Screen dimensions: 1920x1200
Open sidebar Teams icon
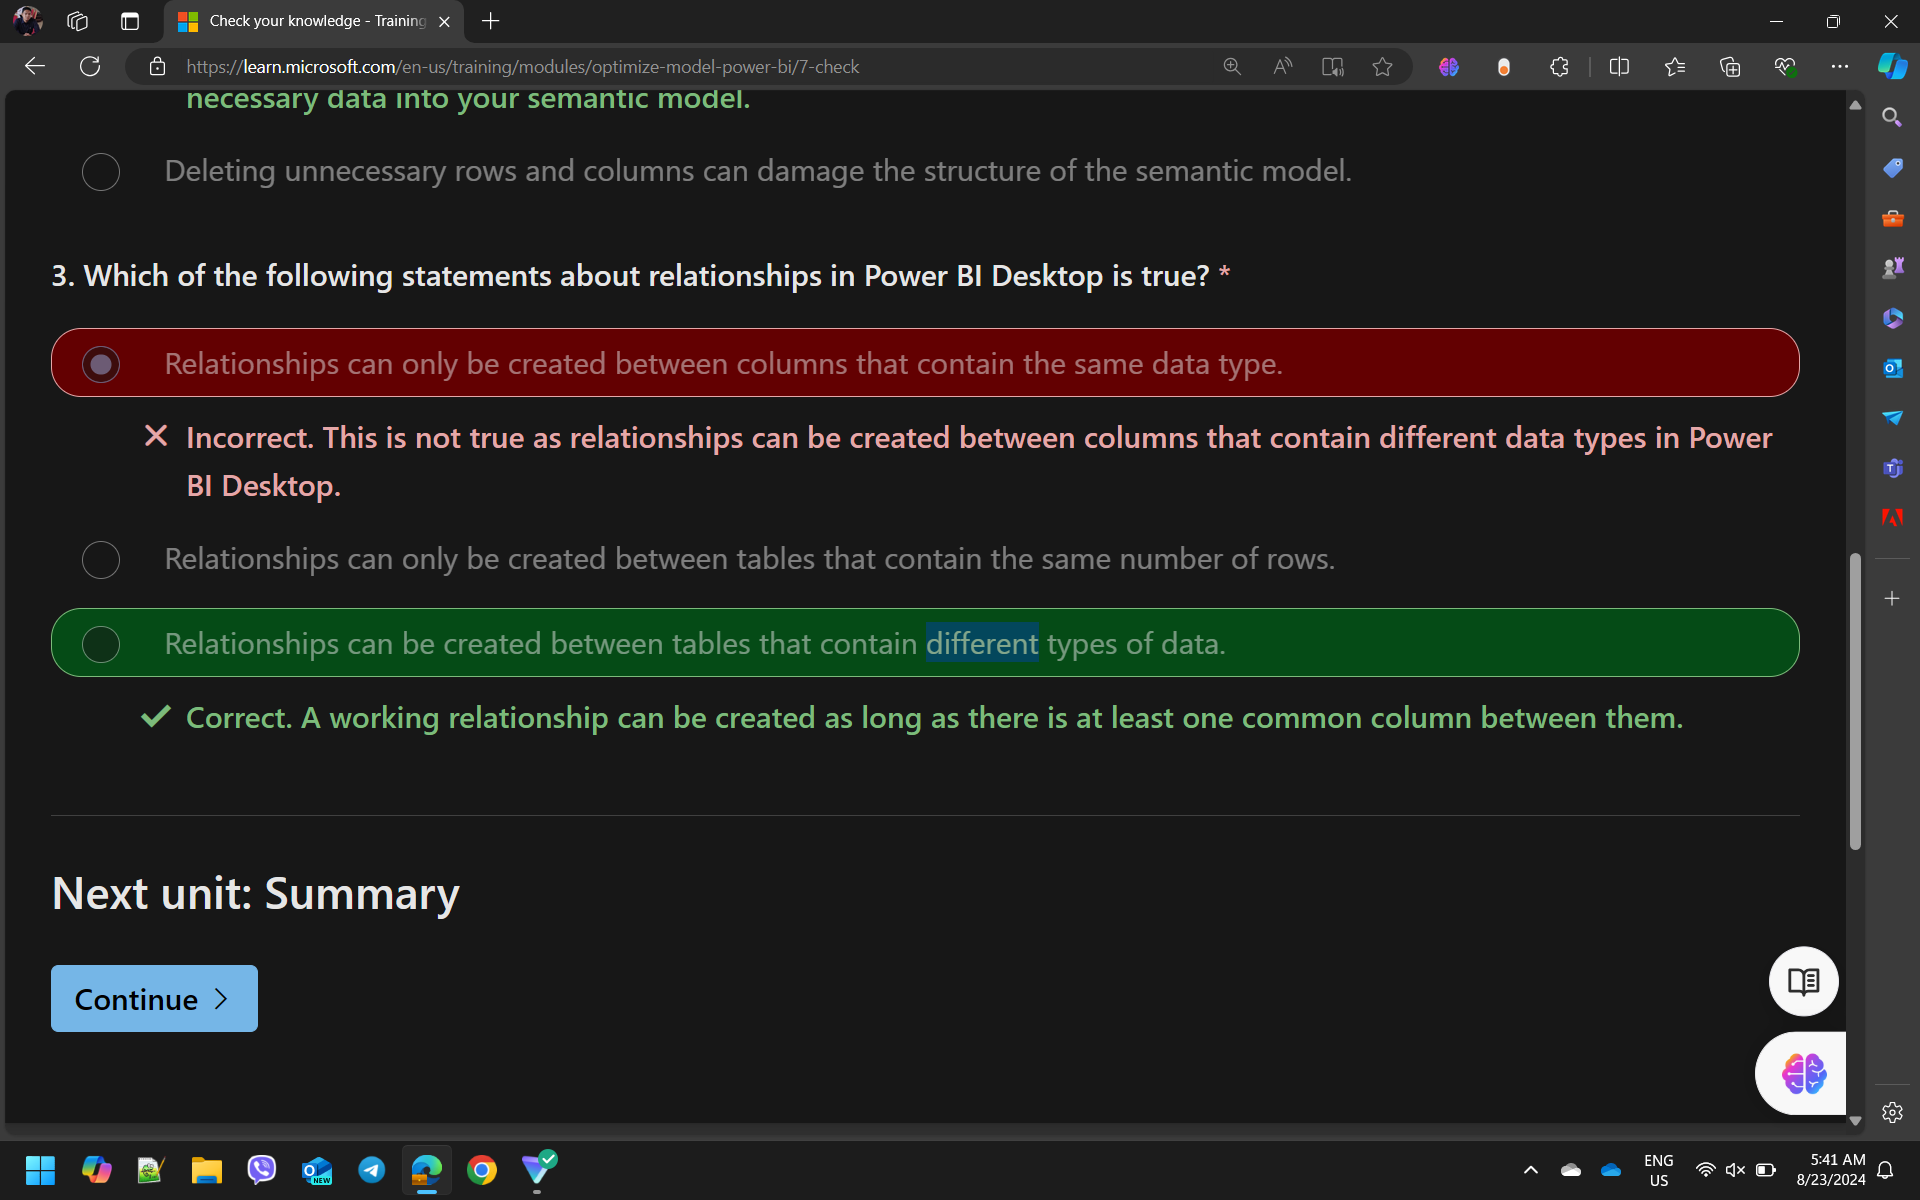pyautogui.click(x=1892, y=467)
